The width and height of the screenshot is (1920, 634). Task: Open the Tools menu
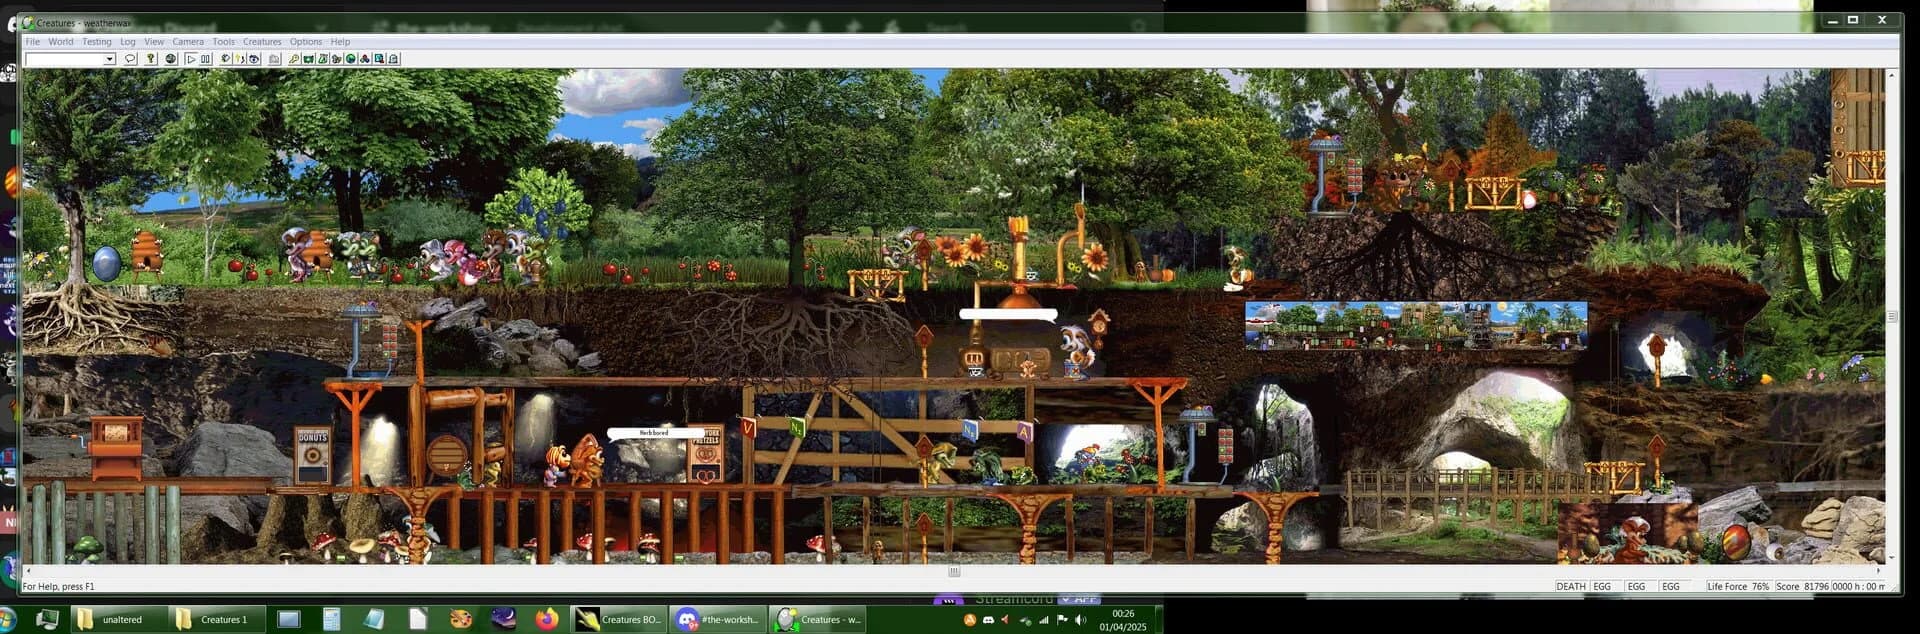(223, 42)
